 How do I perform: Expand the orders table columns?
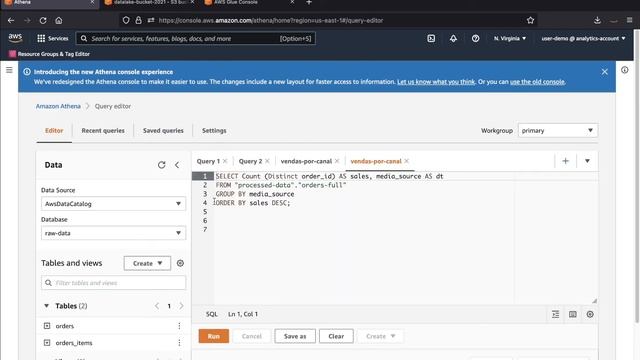(47, 326)
